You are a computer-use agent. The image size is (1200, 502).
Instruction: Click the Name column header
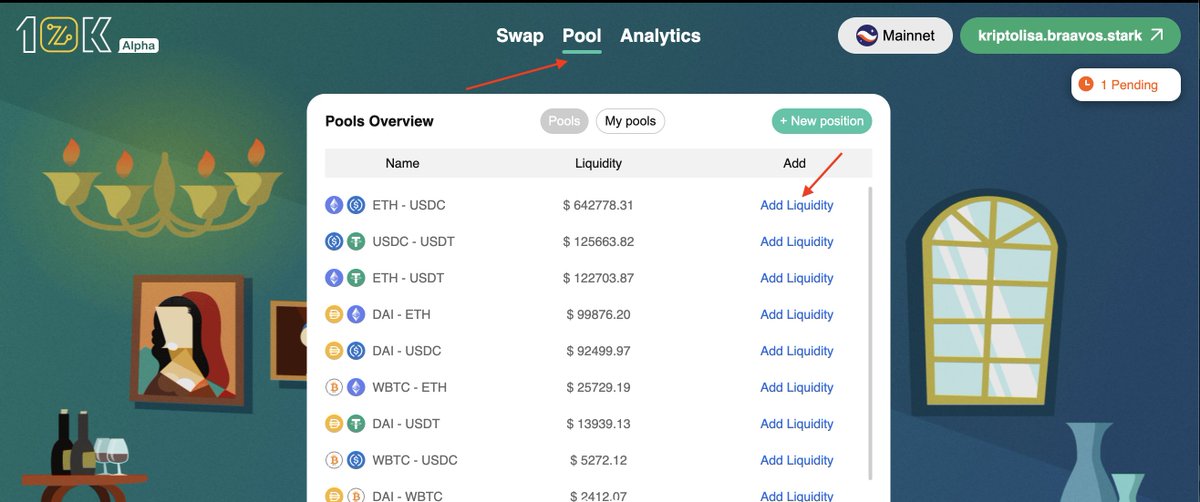pos(402,163)
